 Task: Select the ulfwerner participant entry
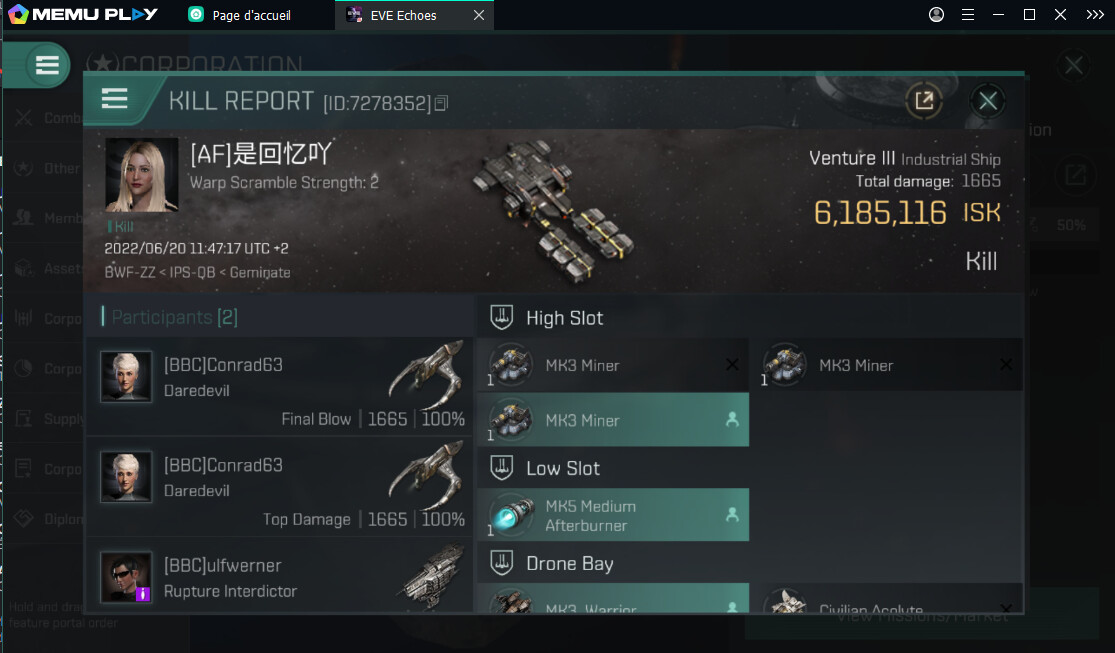pos(280,578)
